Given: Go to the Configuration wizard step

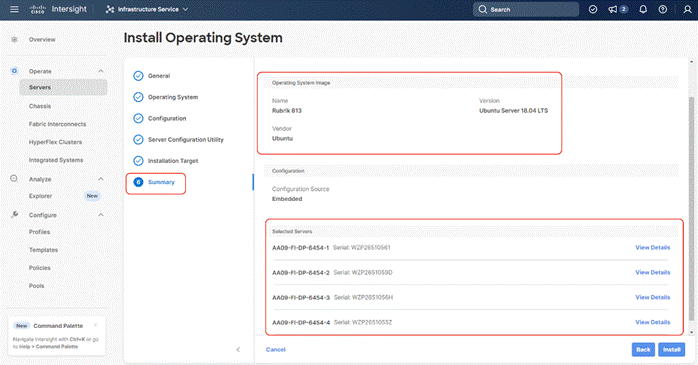Looking at the screenshot, I should (x=167, y=118).
